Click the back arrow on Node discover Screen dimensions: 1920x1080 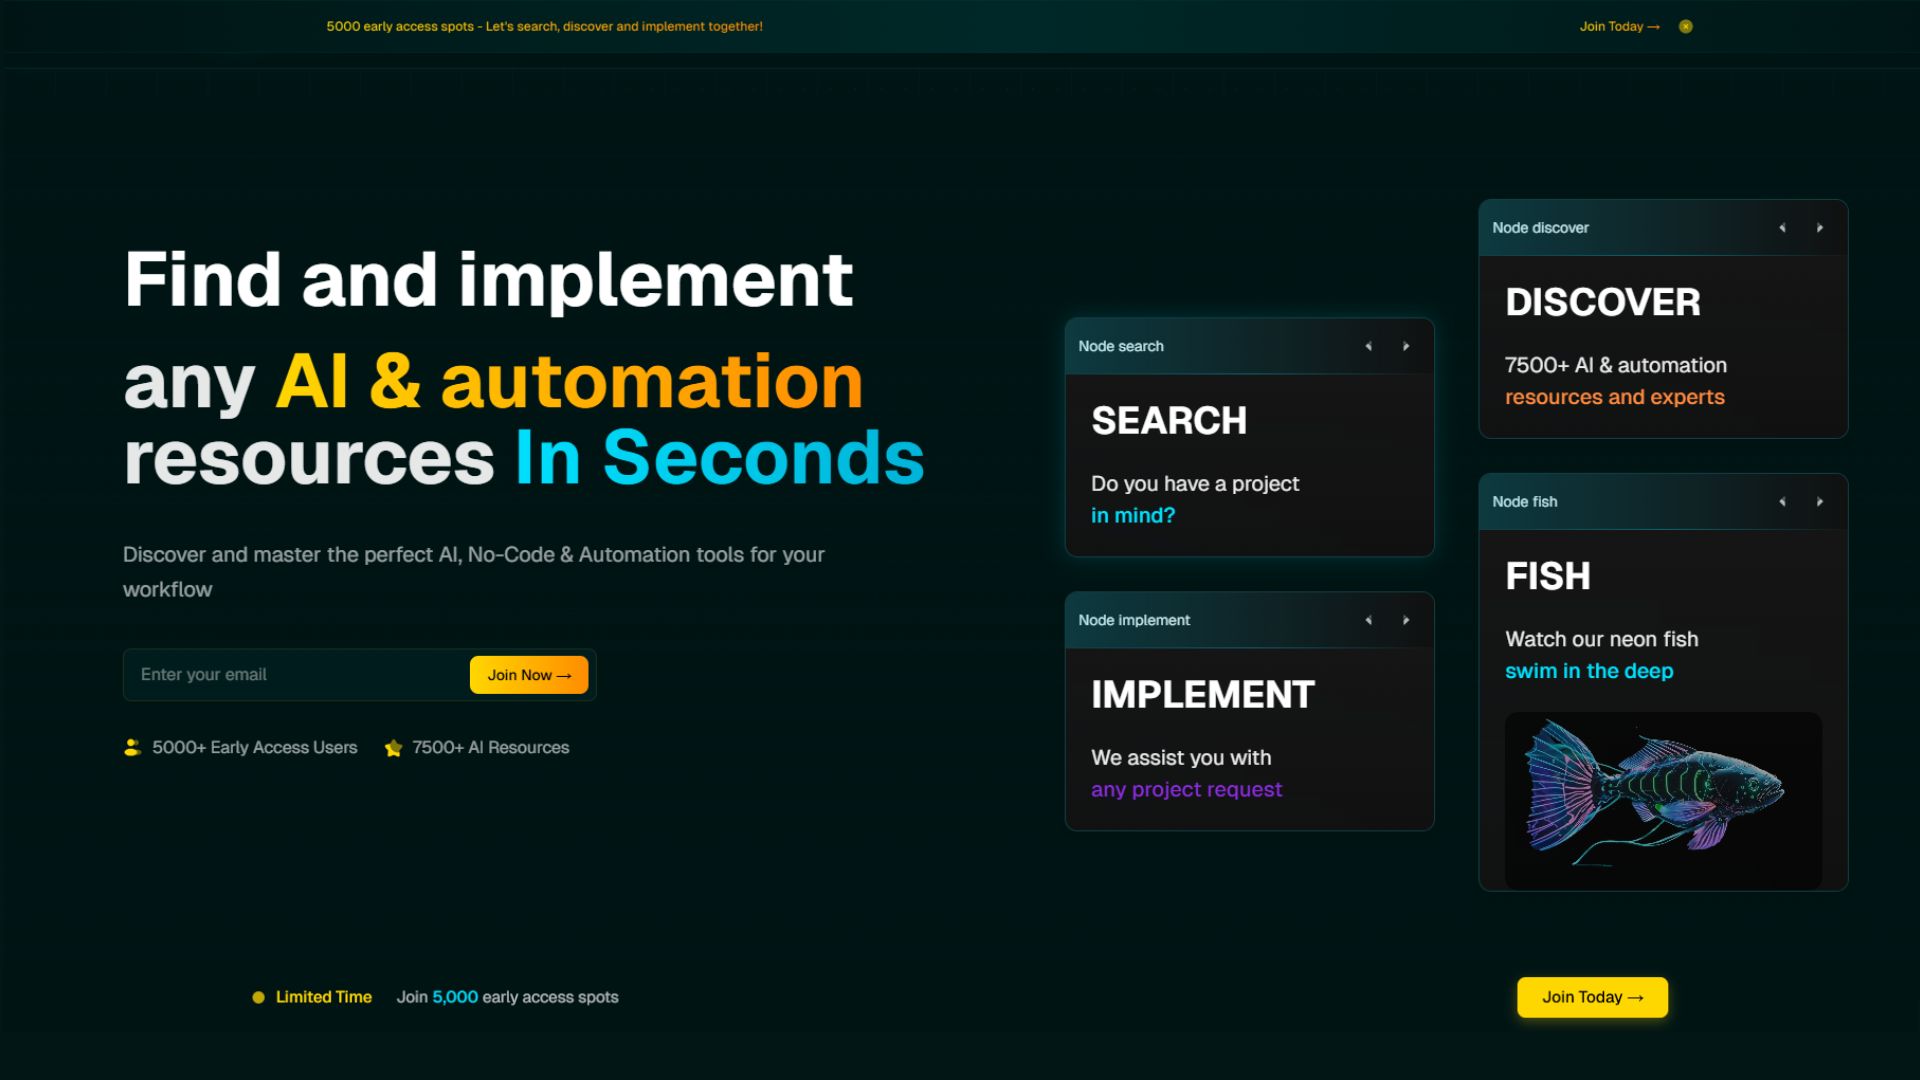coord(1784,227)
